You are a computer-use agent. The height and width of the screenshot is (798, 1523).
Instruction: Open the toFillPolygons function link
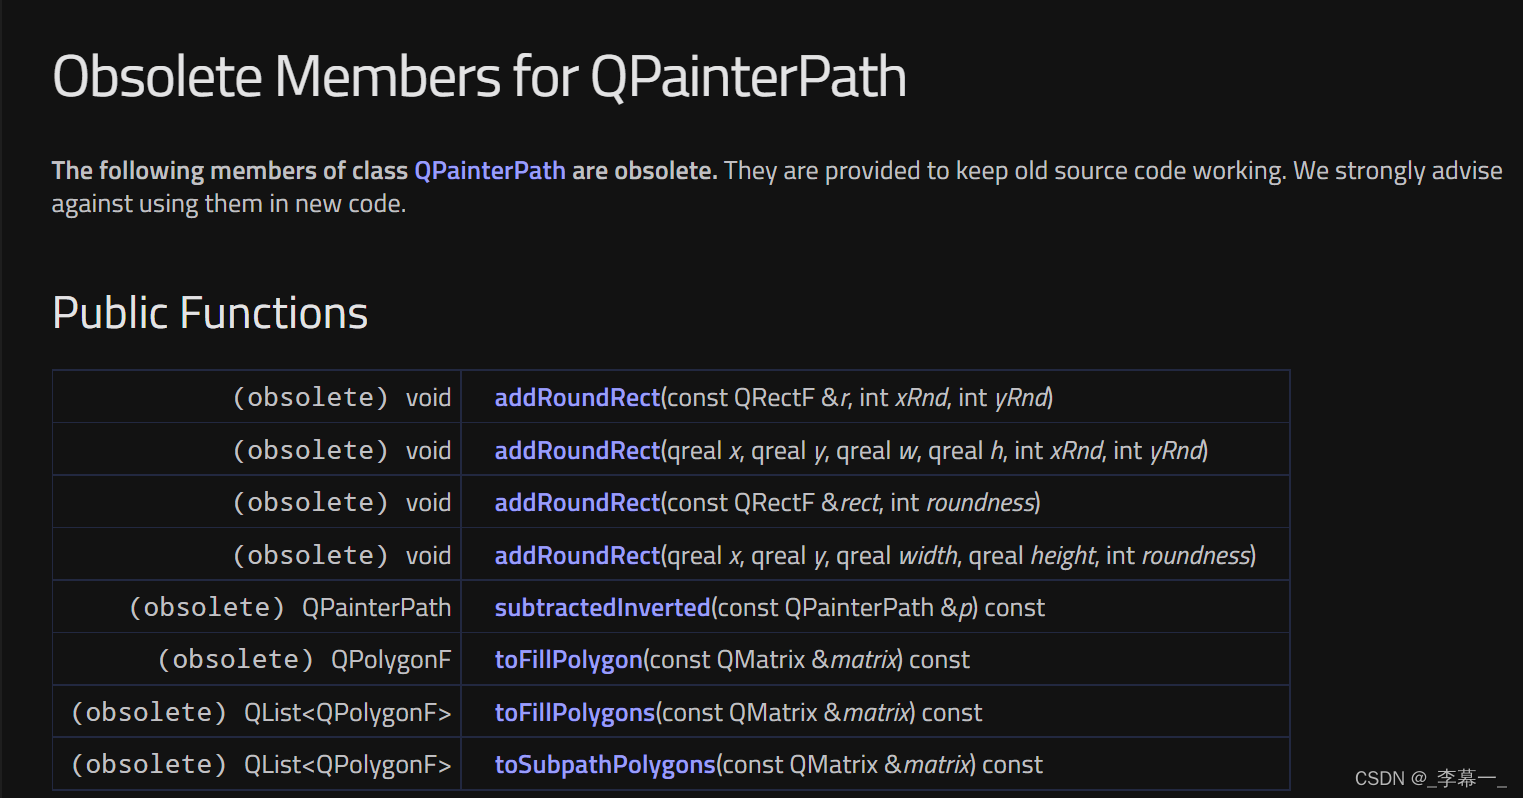click(x=574, y=713)
